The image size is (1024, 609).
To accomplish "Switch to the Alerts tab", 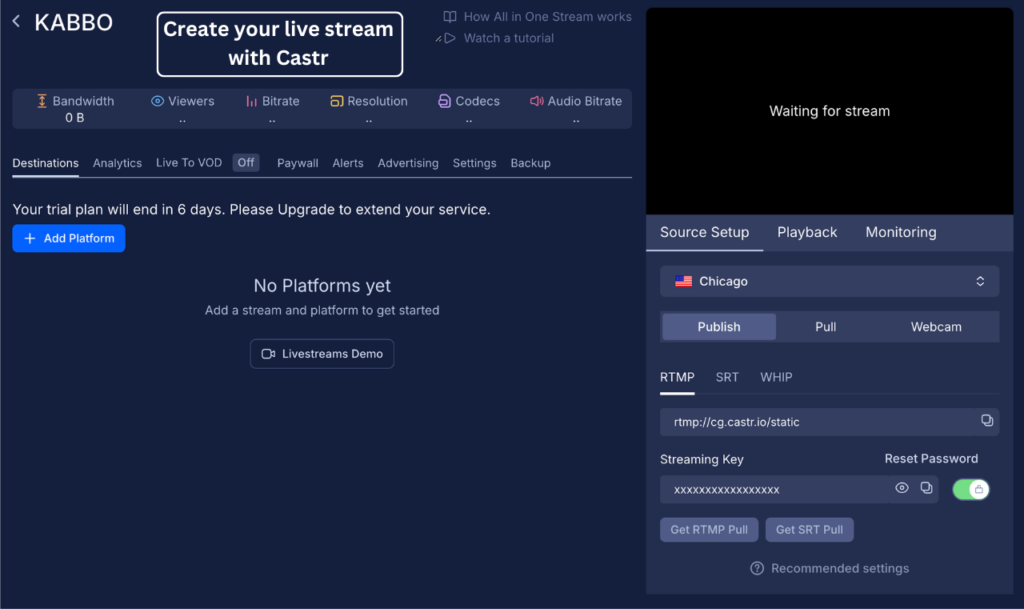I will tap(347, 163).
